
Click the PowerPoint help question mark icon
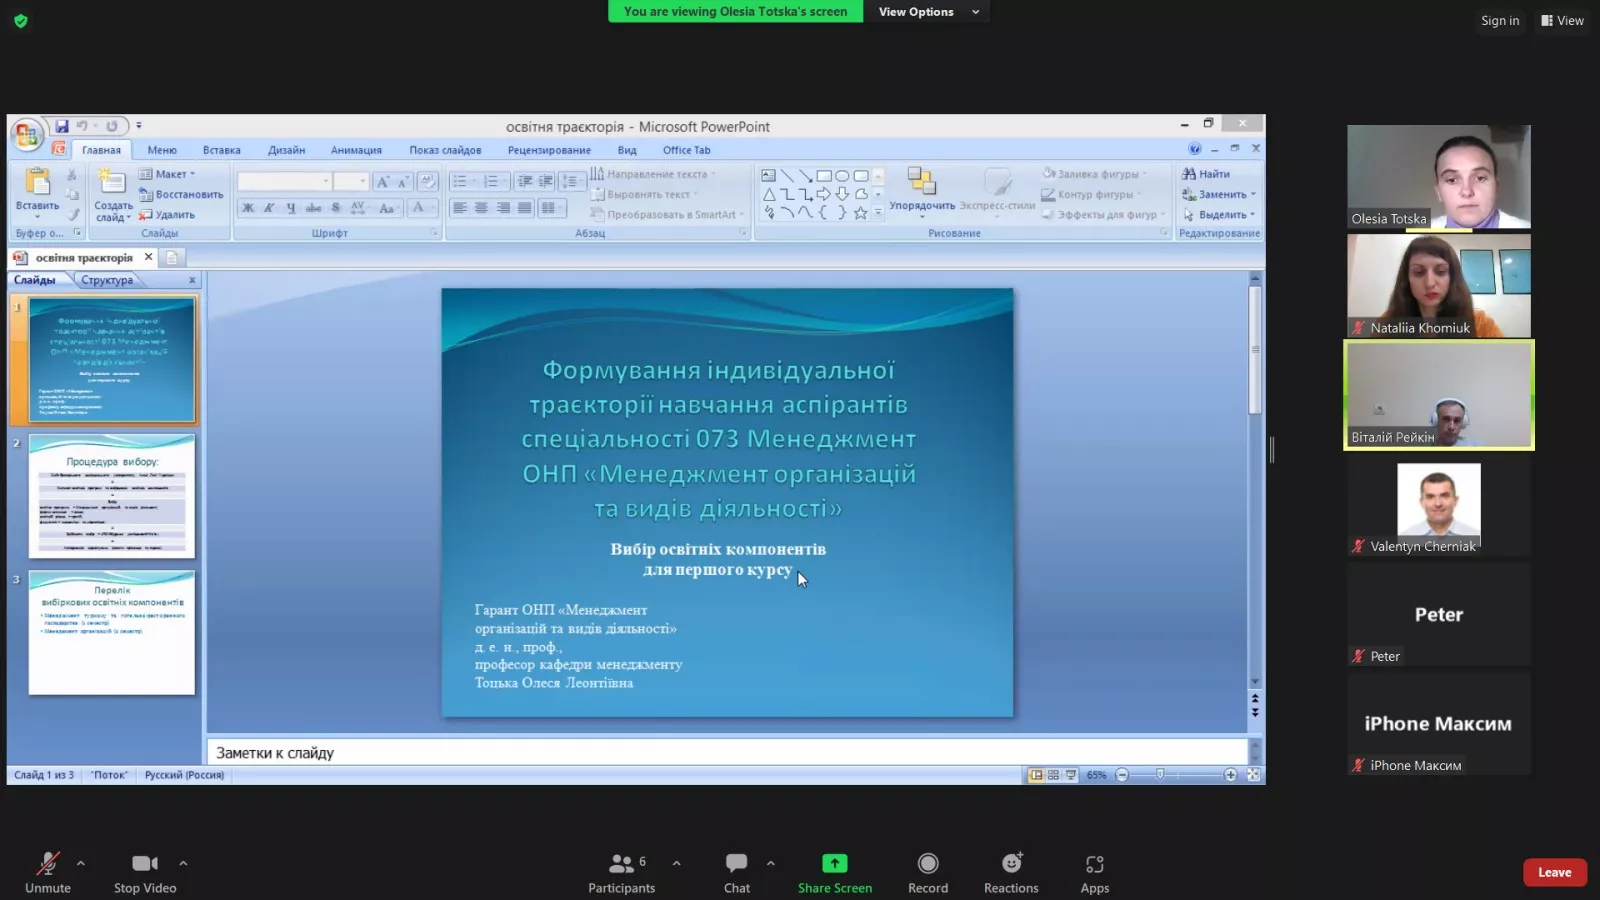click(x=1194, y=149)
